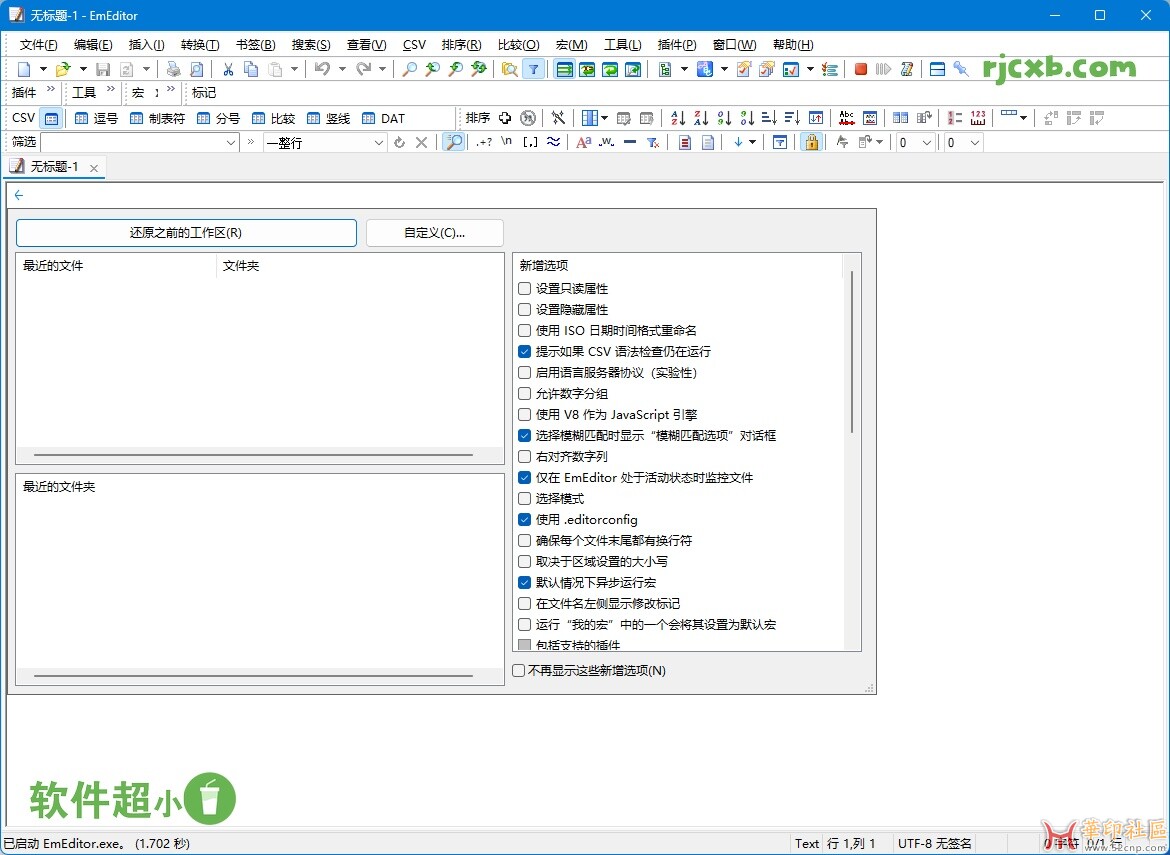Toggle the Filter funnel toolbar icon
The width and height of the screenshot is (1170, 855).
click(x=534, y=69)
